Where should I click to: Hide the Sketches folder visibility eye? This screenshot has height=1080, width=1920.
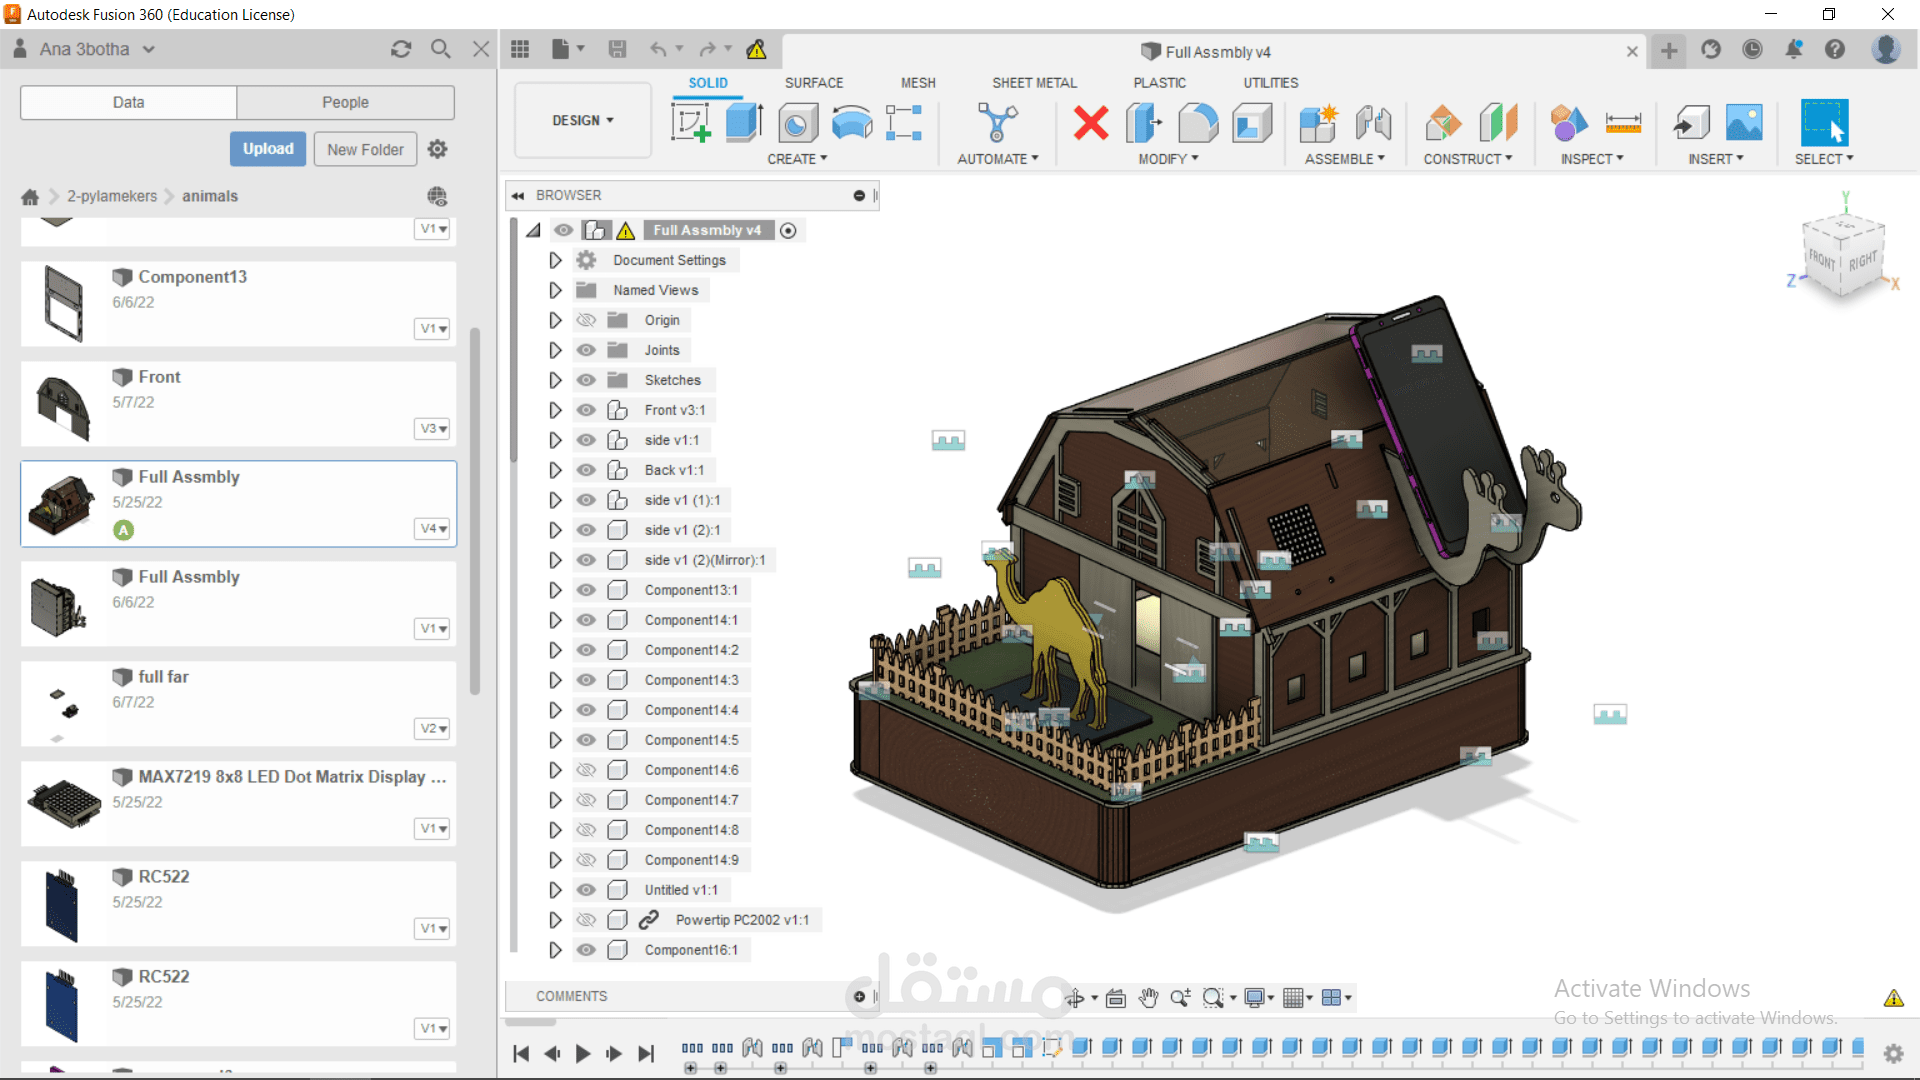point(586,380)
